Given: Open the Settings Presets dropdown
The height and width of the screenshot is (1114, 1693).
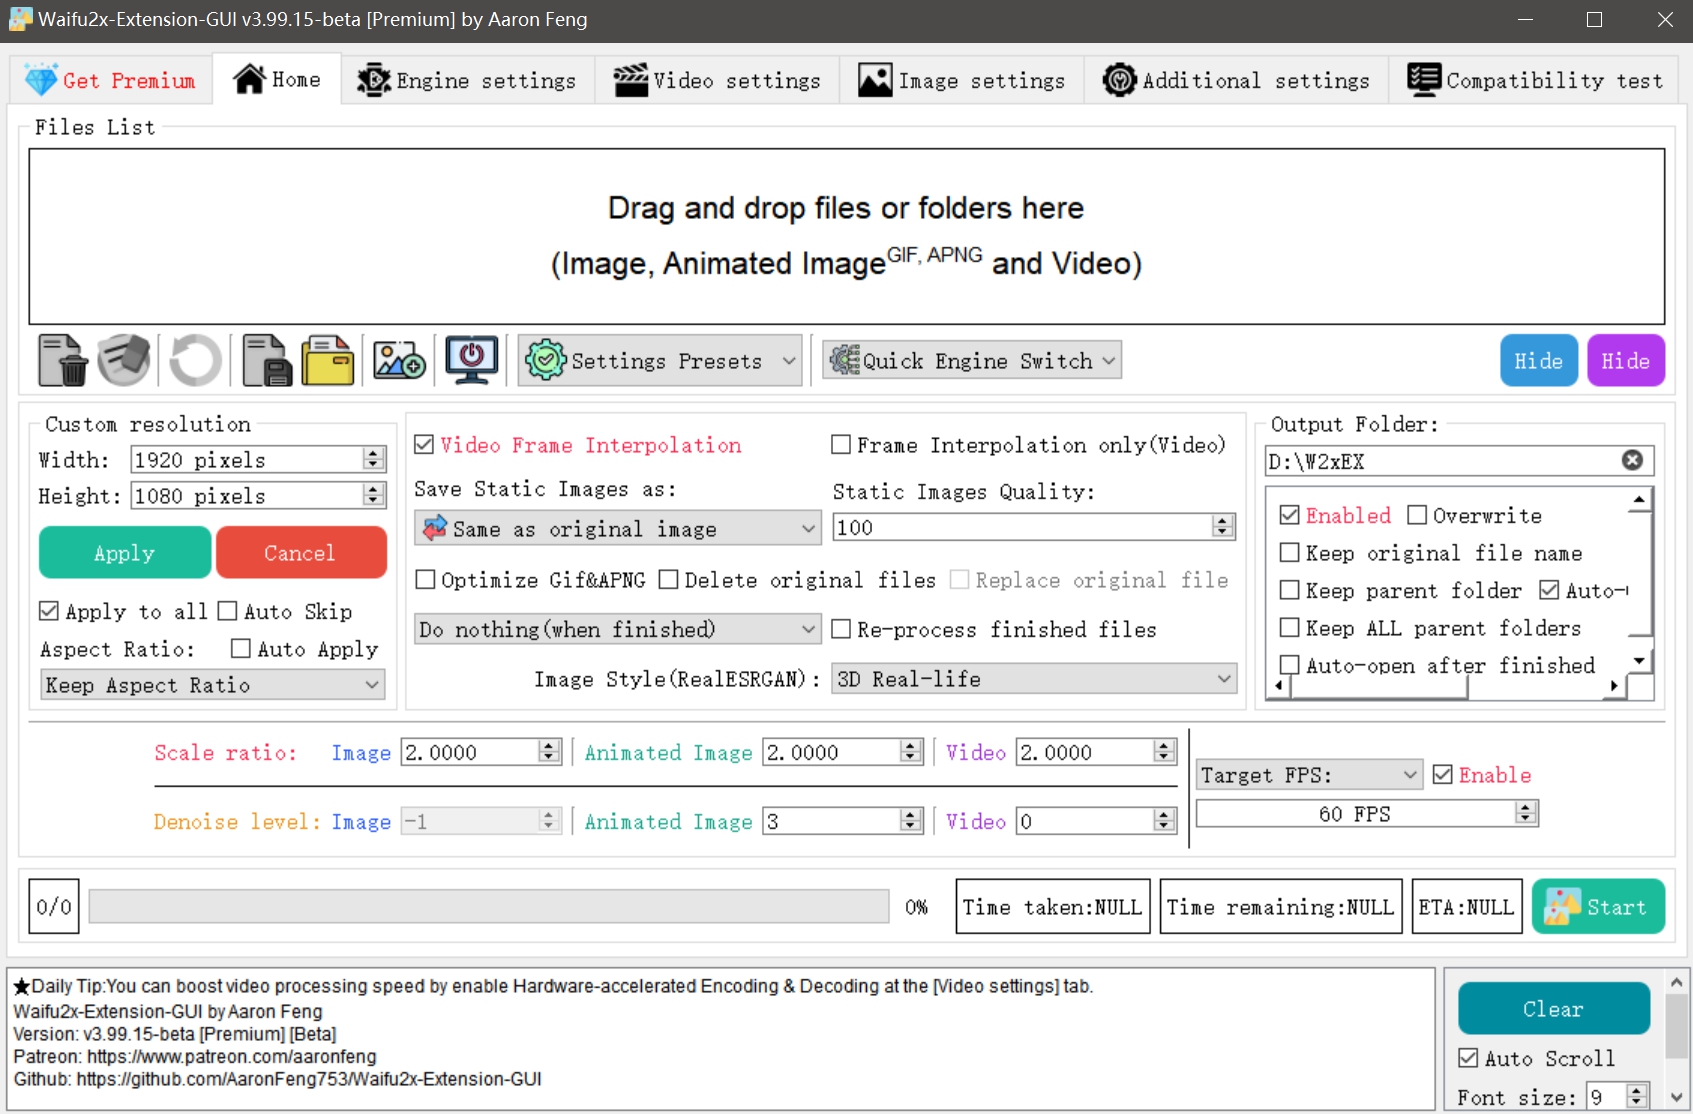Looking at the screenshot, I should pos(660,360).
